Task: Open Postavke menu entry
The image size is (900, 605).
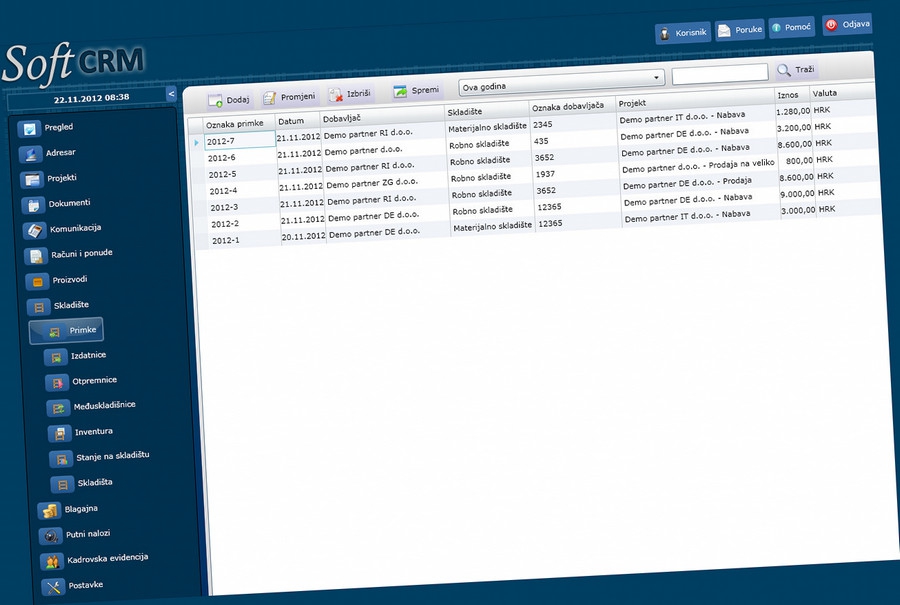Action: coord(86,585)
